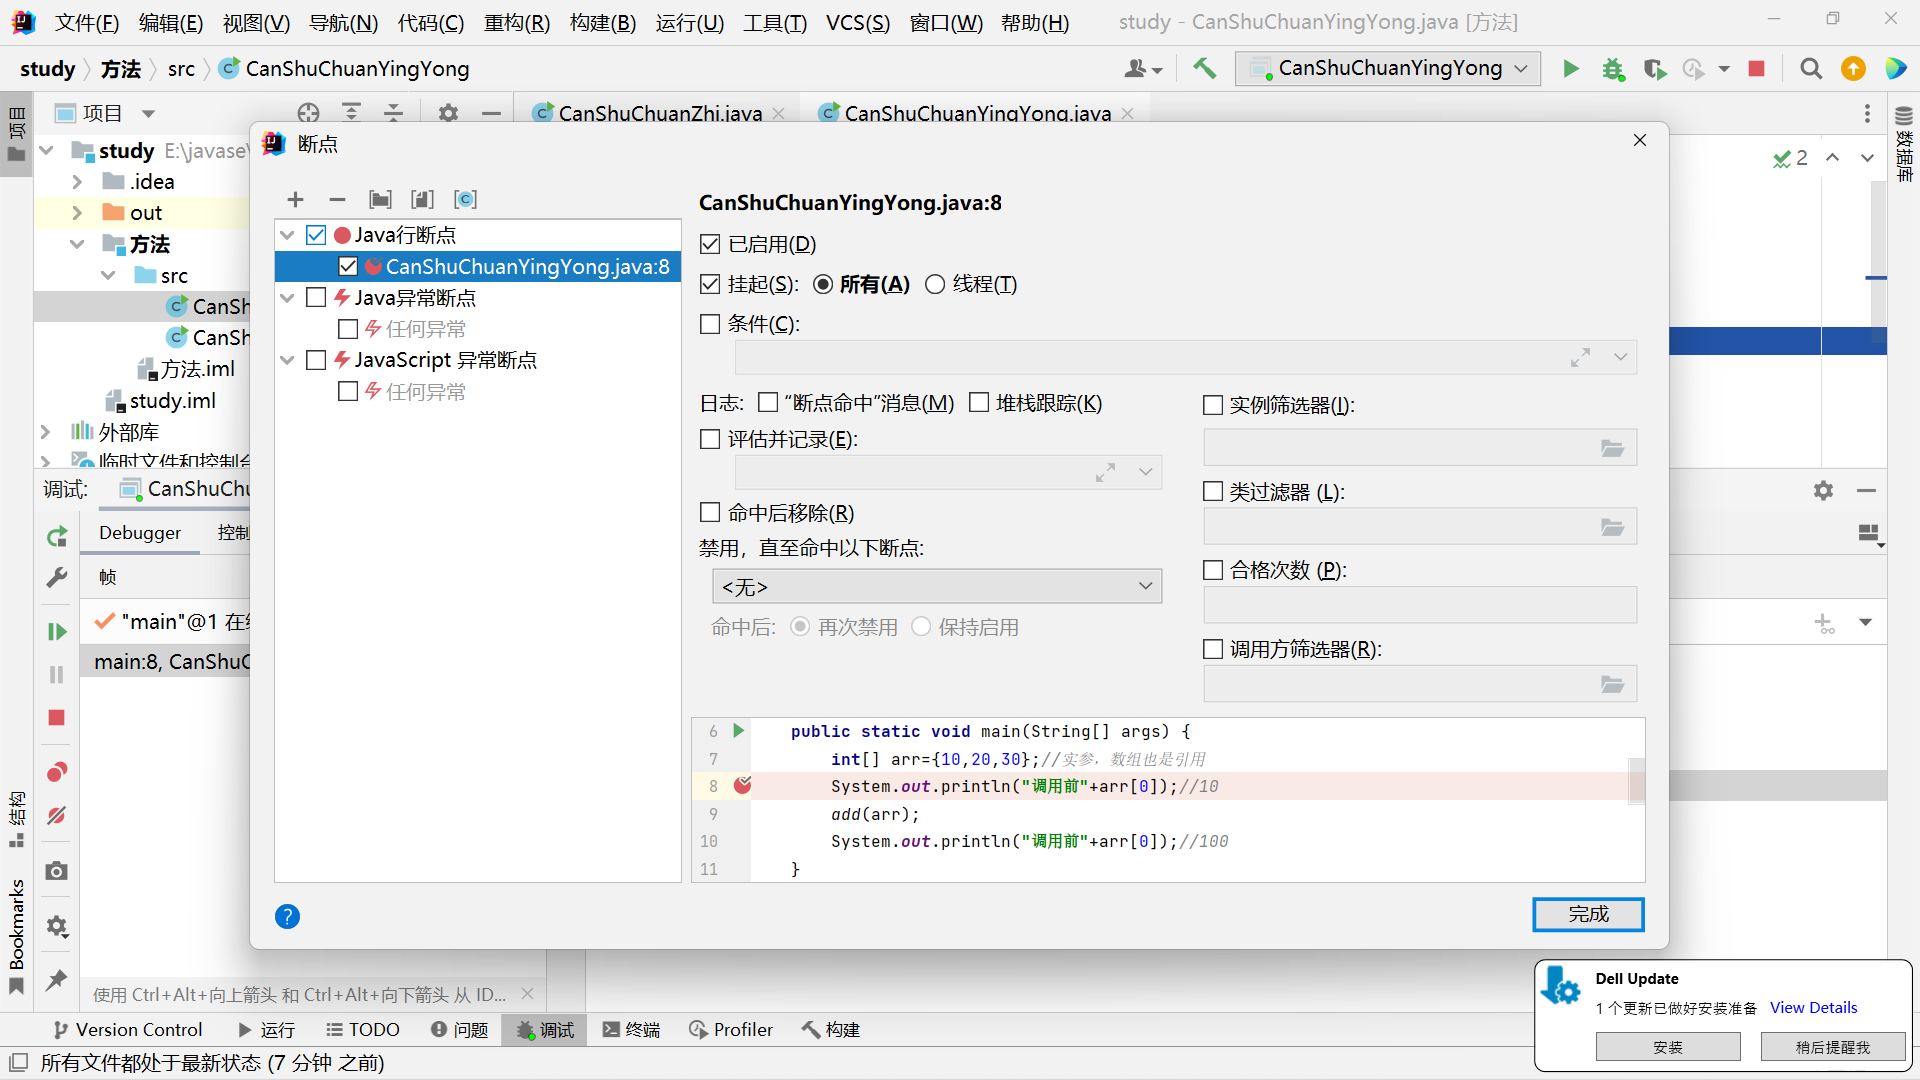The width and height of the screenshot is (1920, 1080).
Task: Click Mute Breakpoints icon in debug sidebar
Action: 57,816
